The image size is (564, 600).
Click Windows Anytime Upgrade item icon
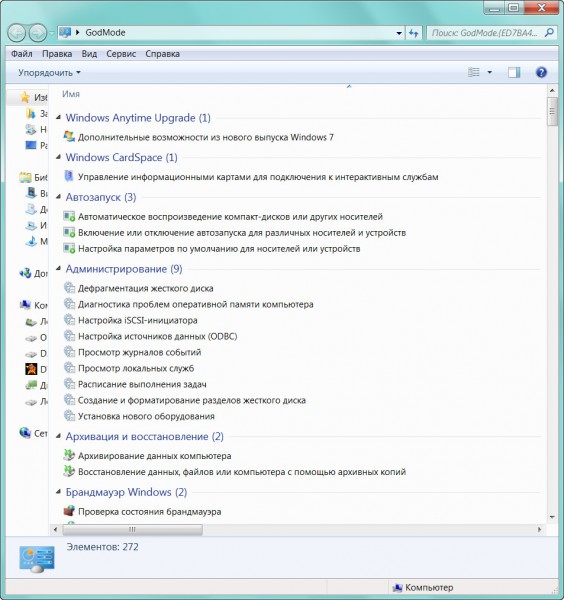(x=69, y=137)
